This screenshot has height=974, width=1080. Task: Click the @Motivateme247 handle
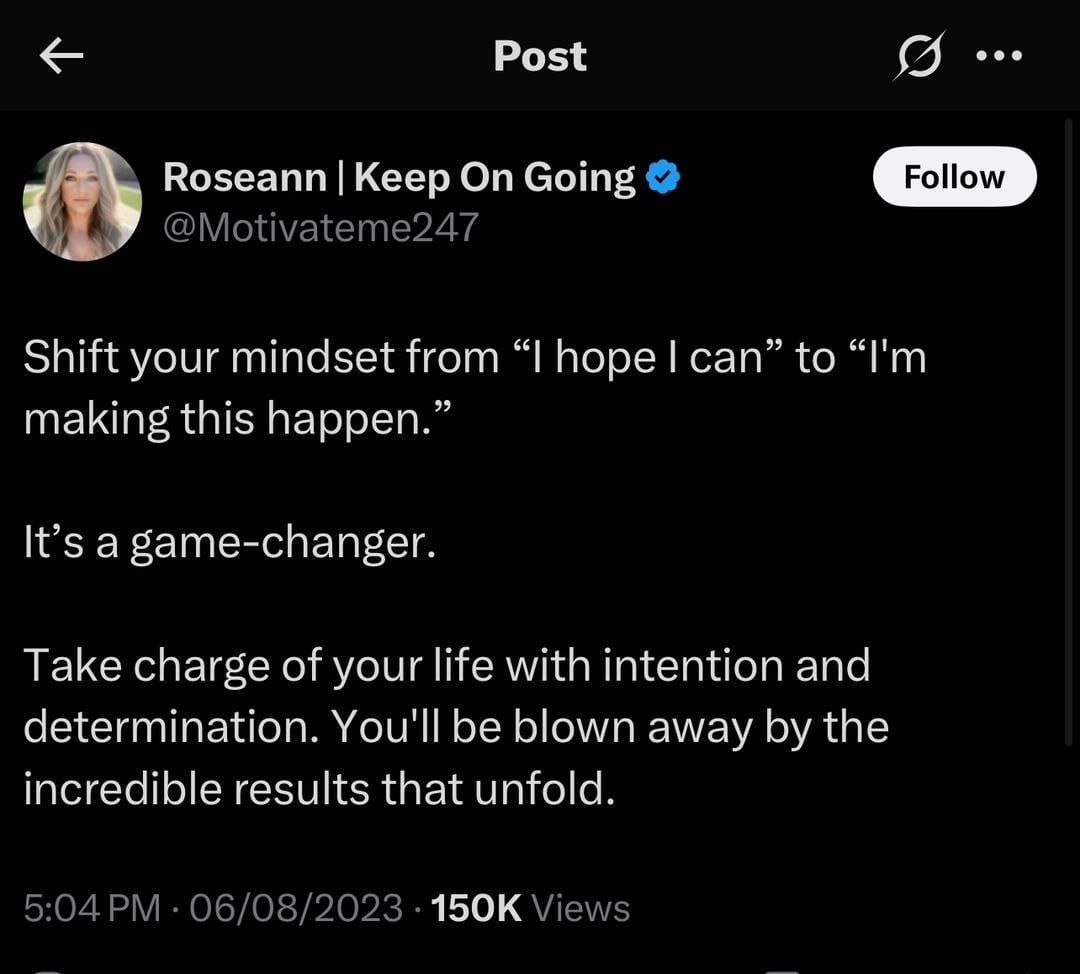(x=320, y=228)
